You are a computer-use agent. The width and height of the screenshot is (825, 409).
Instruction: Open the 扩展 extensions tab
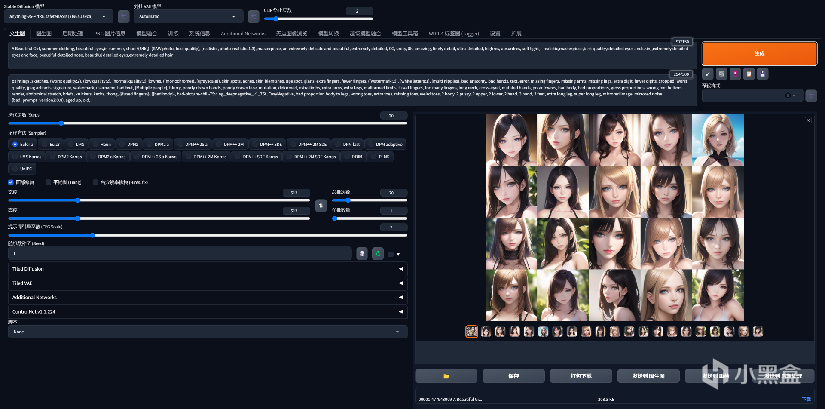(x=516, y=33)
